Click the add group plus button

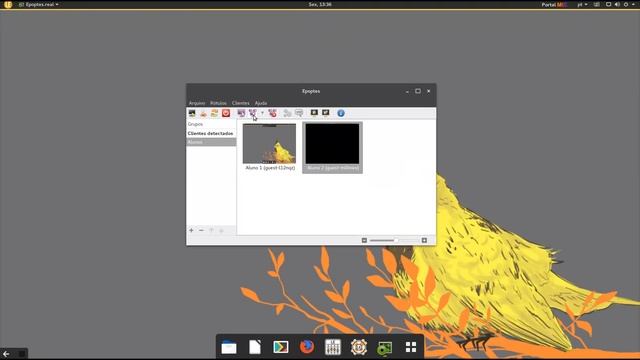(191, 230)
